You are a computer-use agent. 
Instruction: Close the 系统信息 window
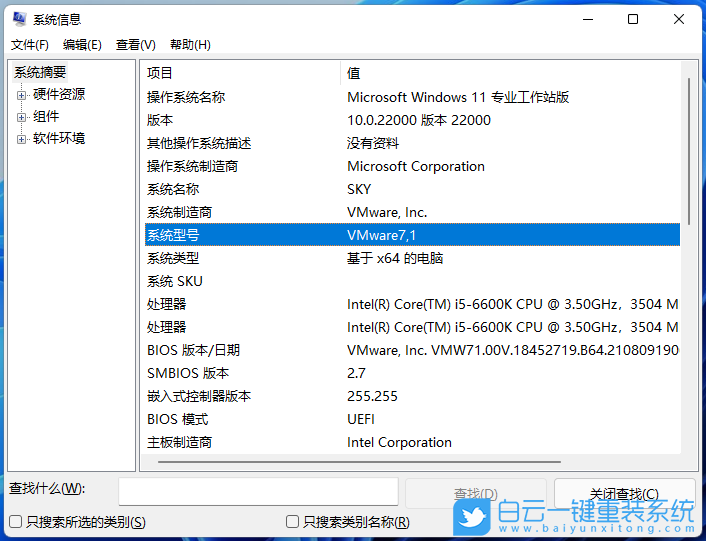pyautogui.click(x=679, y=19)
